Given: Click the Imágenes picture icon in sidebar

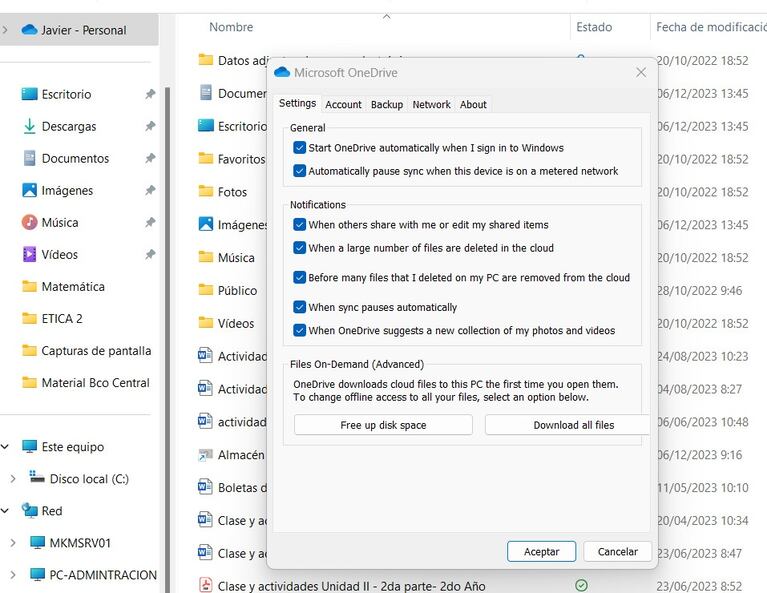Looking at the screenshot, I should pyautogui.click(x=29, y=190).
